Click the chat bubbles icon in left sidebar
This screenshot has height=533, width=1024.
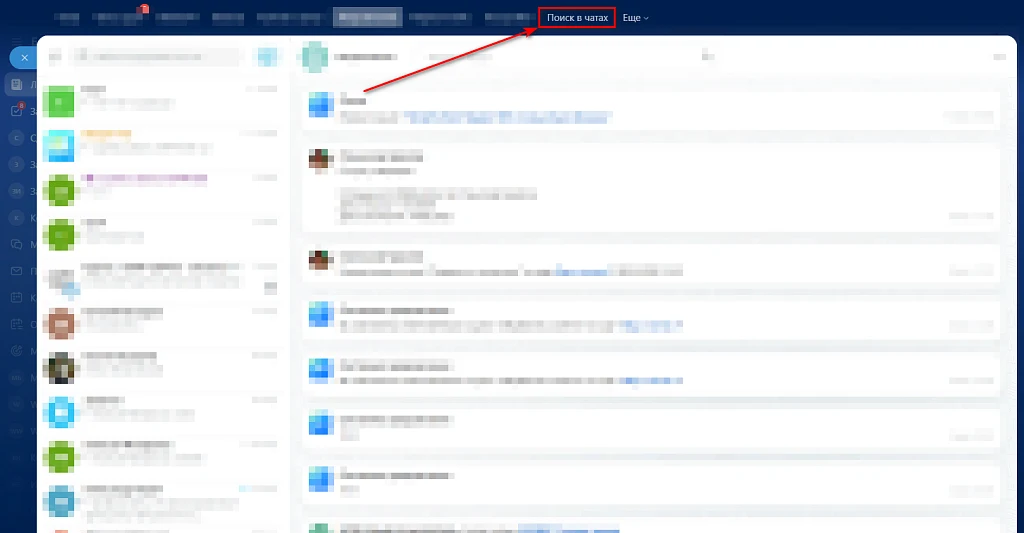pyautogui.click(x=16, y=244)
